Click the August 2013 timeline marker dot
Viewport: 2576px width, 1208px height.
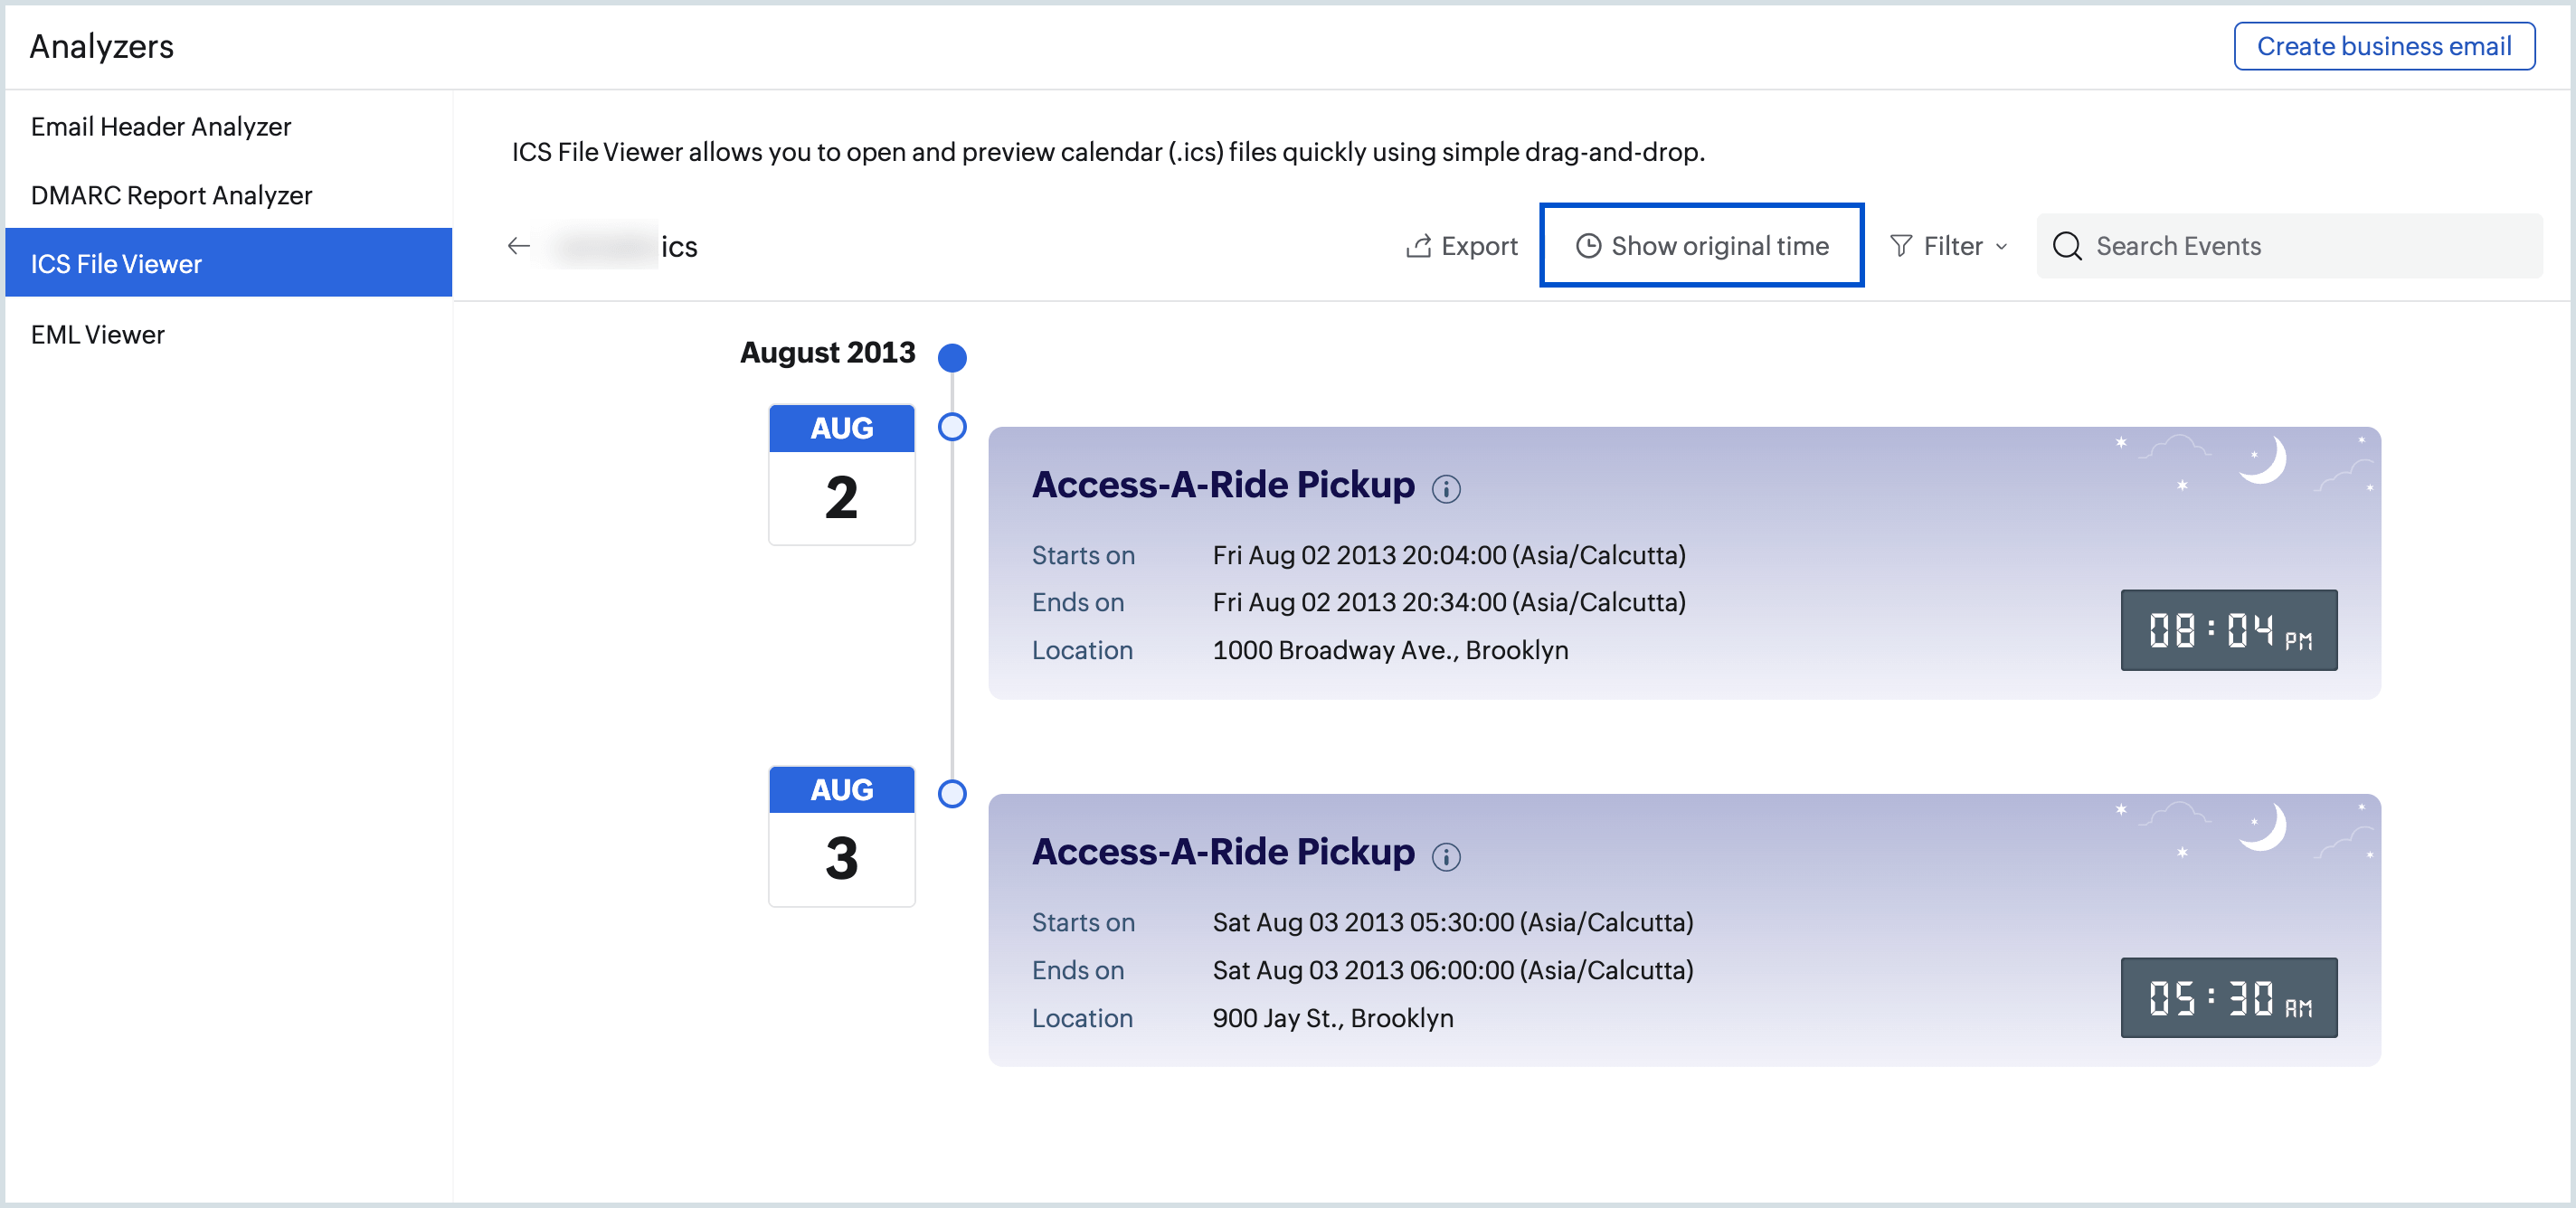pyautogui.click(x=952, y=357)
